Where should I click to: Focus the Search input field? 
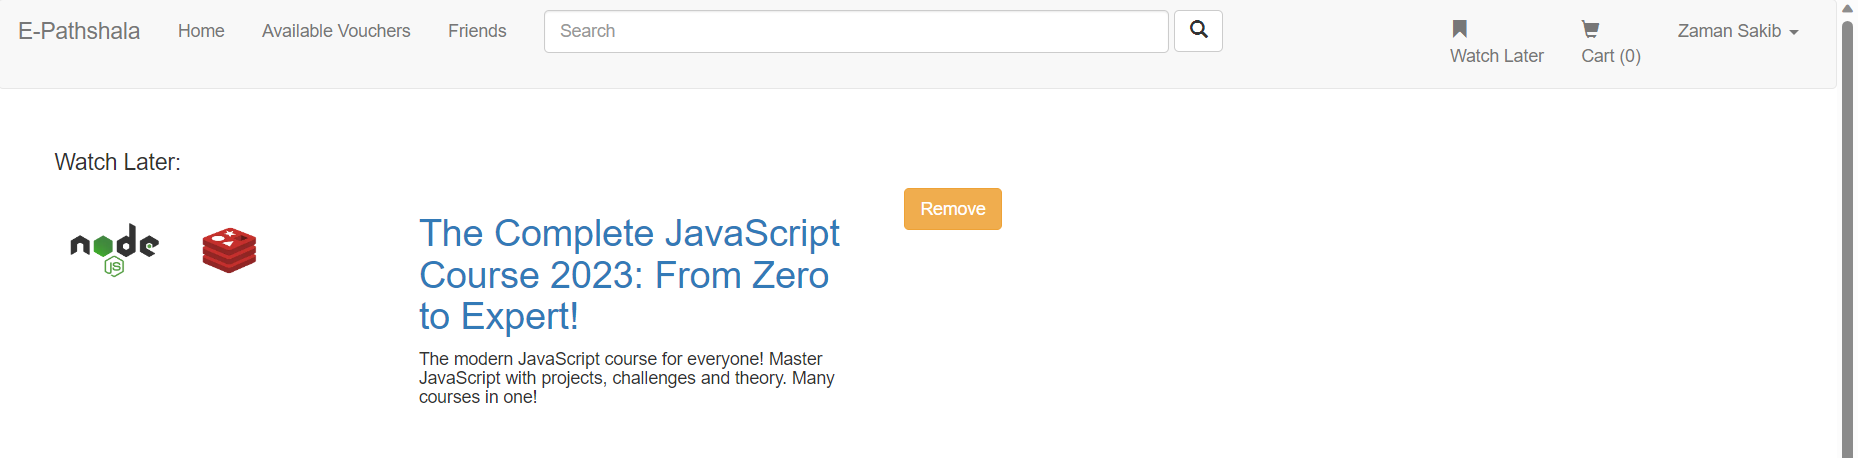[856, 31]
